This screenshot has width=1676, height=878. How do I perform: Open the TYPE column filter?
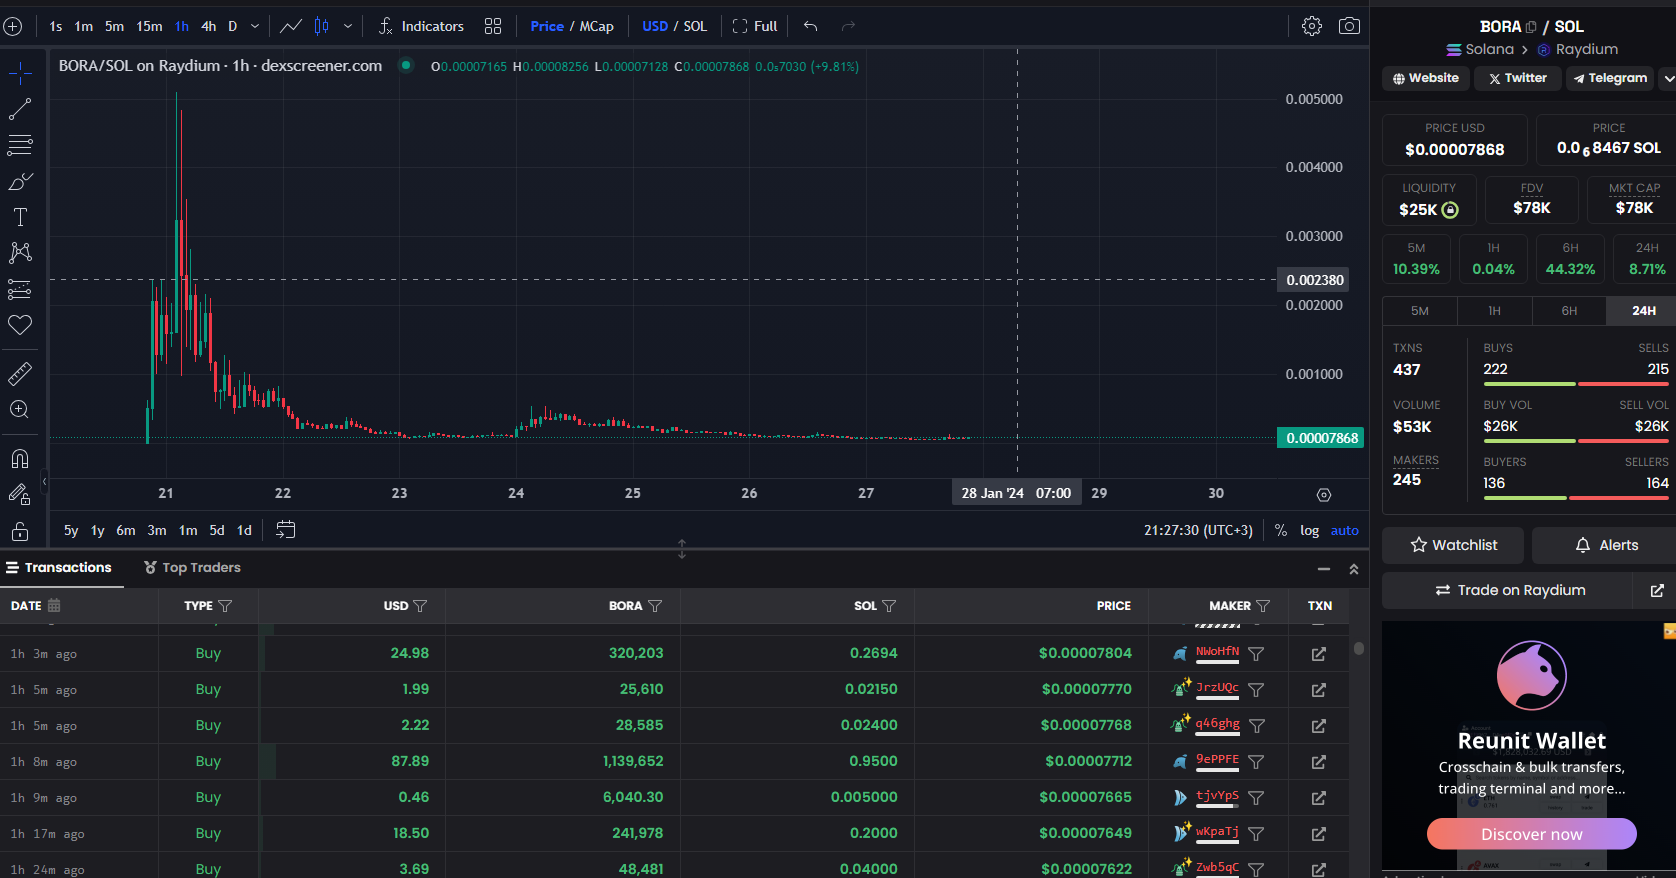pyautogui.click(x=225, y=606)
